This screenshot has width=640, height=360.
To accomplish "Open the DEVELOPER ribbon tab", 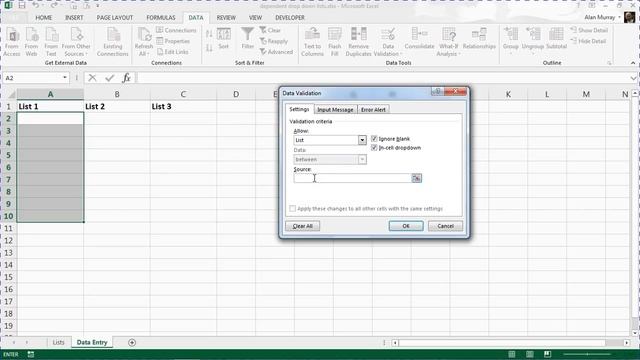I will pos(290,18).
